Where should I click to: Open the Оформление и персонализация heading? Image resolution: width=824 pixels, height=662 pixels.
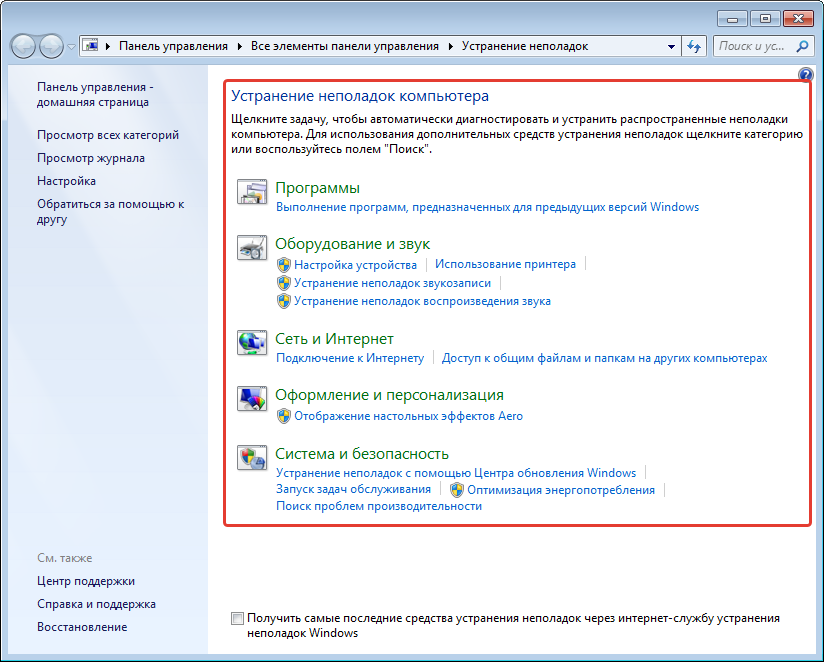pos(389,395)
